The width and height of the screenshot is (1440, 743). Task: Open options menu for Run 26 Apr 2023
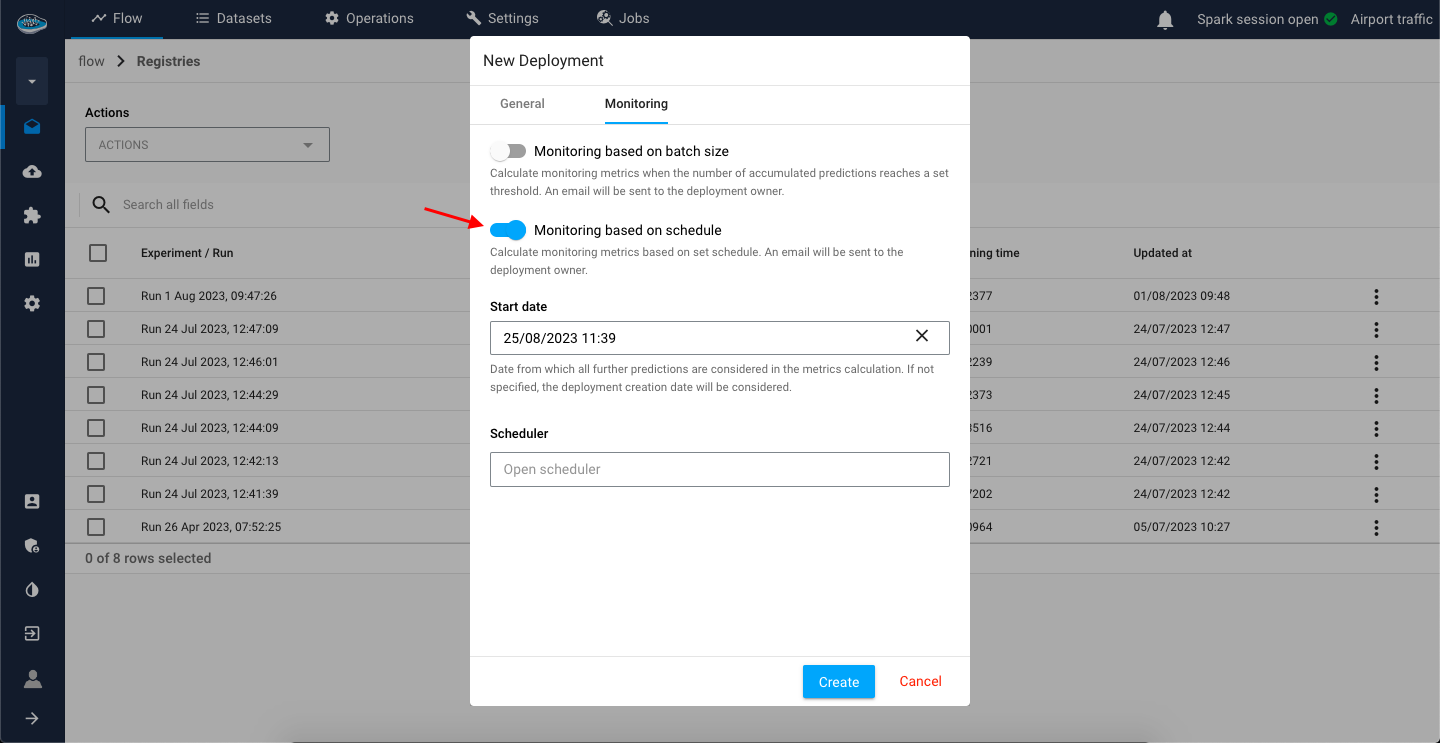pos(1376,527)
